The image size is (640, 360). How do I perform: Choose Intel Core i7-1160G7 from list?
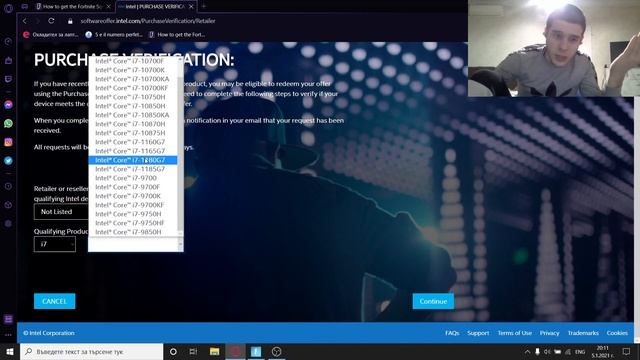[x=133, y=142]
